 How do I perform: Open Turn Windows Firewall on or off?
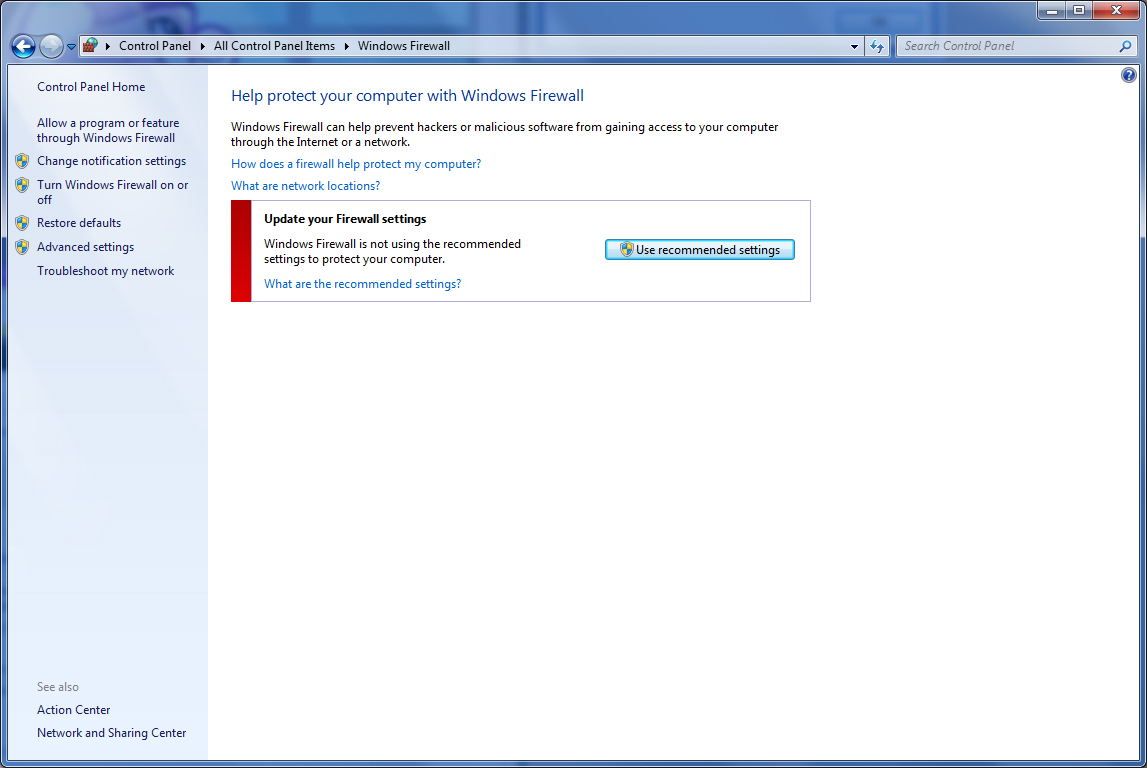pos(113,192)
